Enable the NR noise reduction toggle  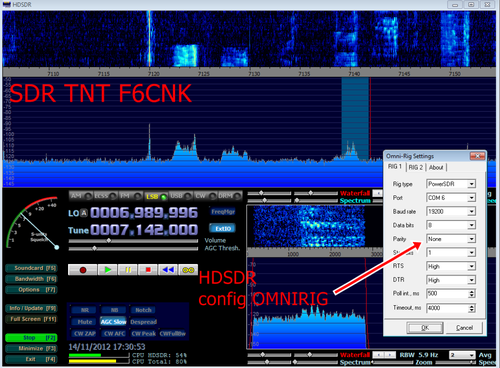click(85, 310)
